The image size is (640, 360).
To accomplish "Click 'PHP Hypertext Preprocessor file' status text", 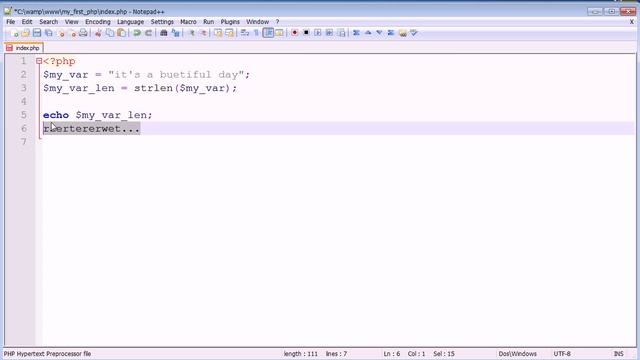I will pyautogui.click(x=47, y=354).
